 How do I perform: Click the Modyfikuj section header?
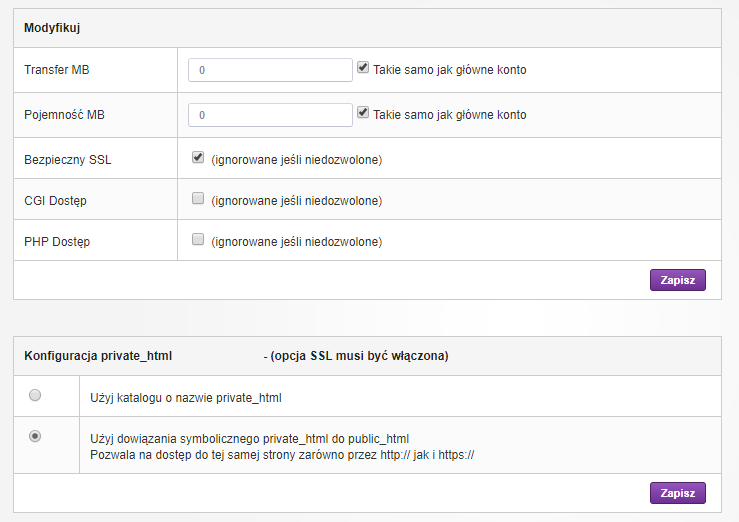(53, 28)
